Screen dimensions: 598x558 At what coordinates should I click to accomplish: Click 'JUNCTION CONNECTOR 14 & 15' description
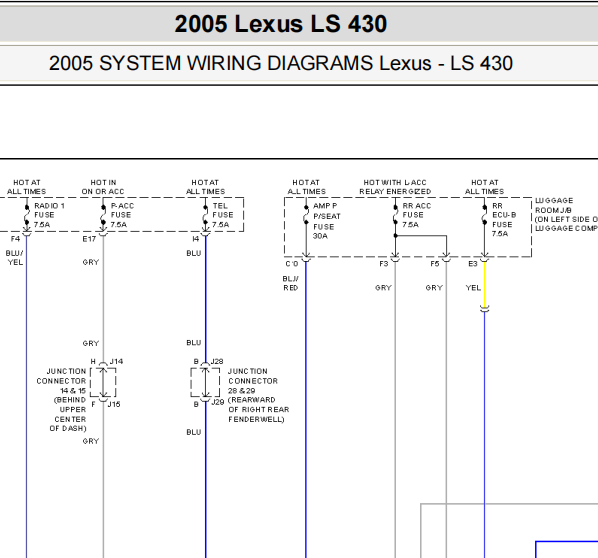(62, 400)
